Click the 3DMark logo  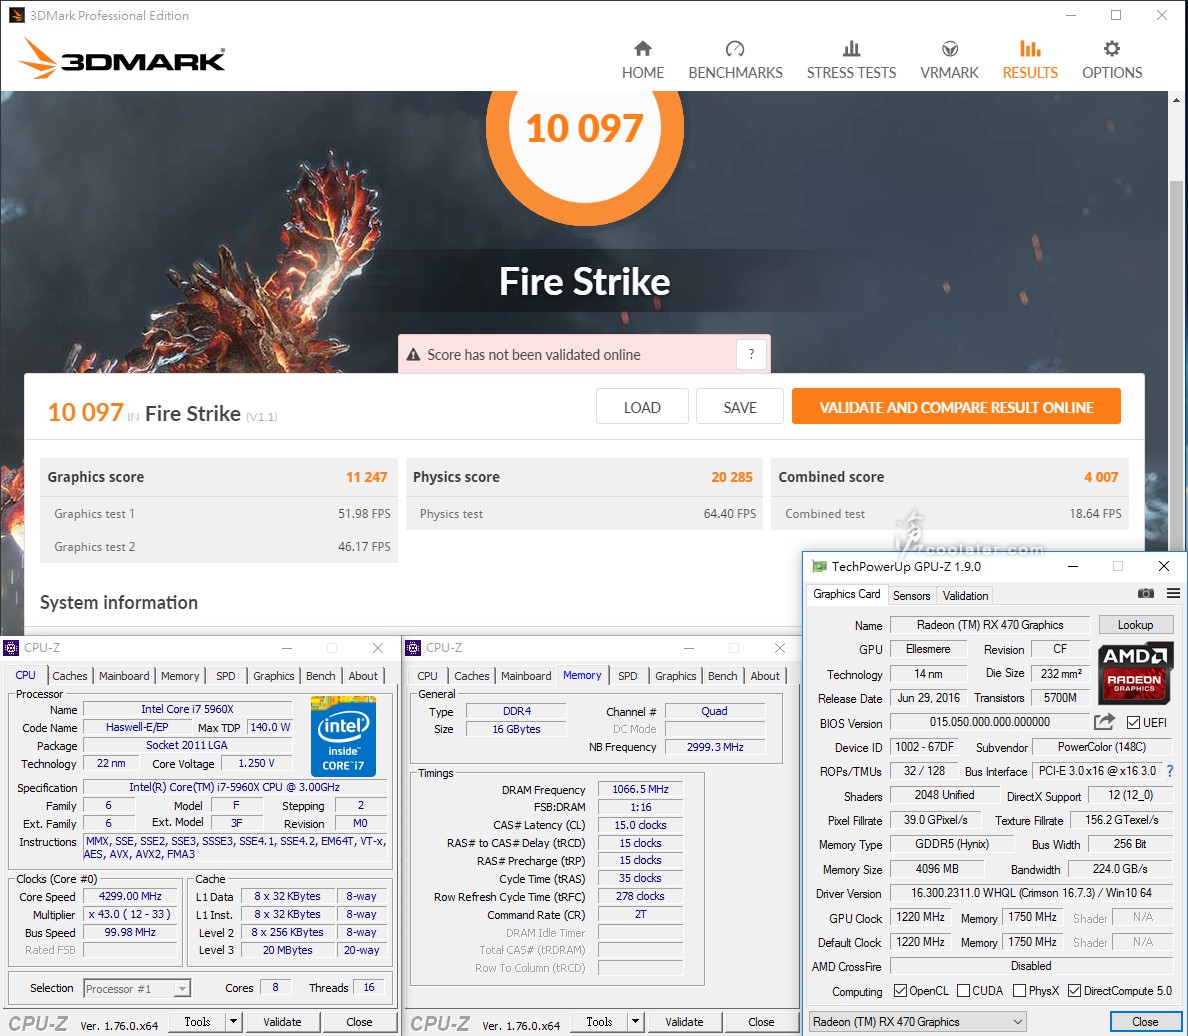(123, 58)
